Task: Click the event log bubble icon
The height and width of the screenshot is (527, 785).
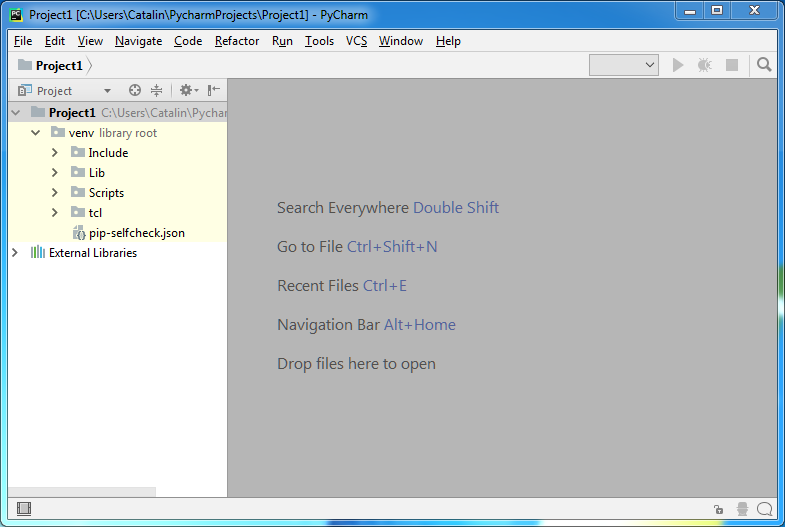Action: tap(764, 509)
